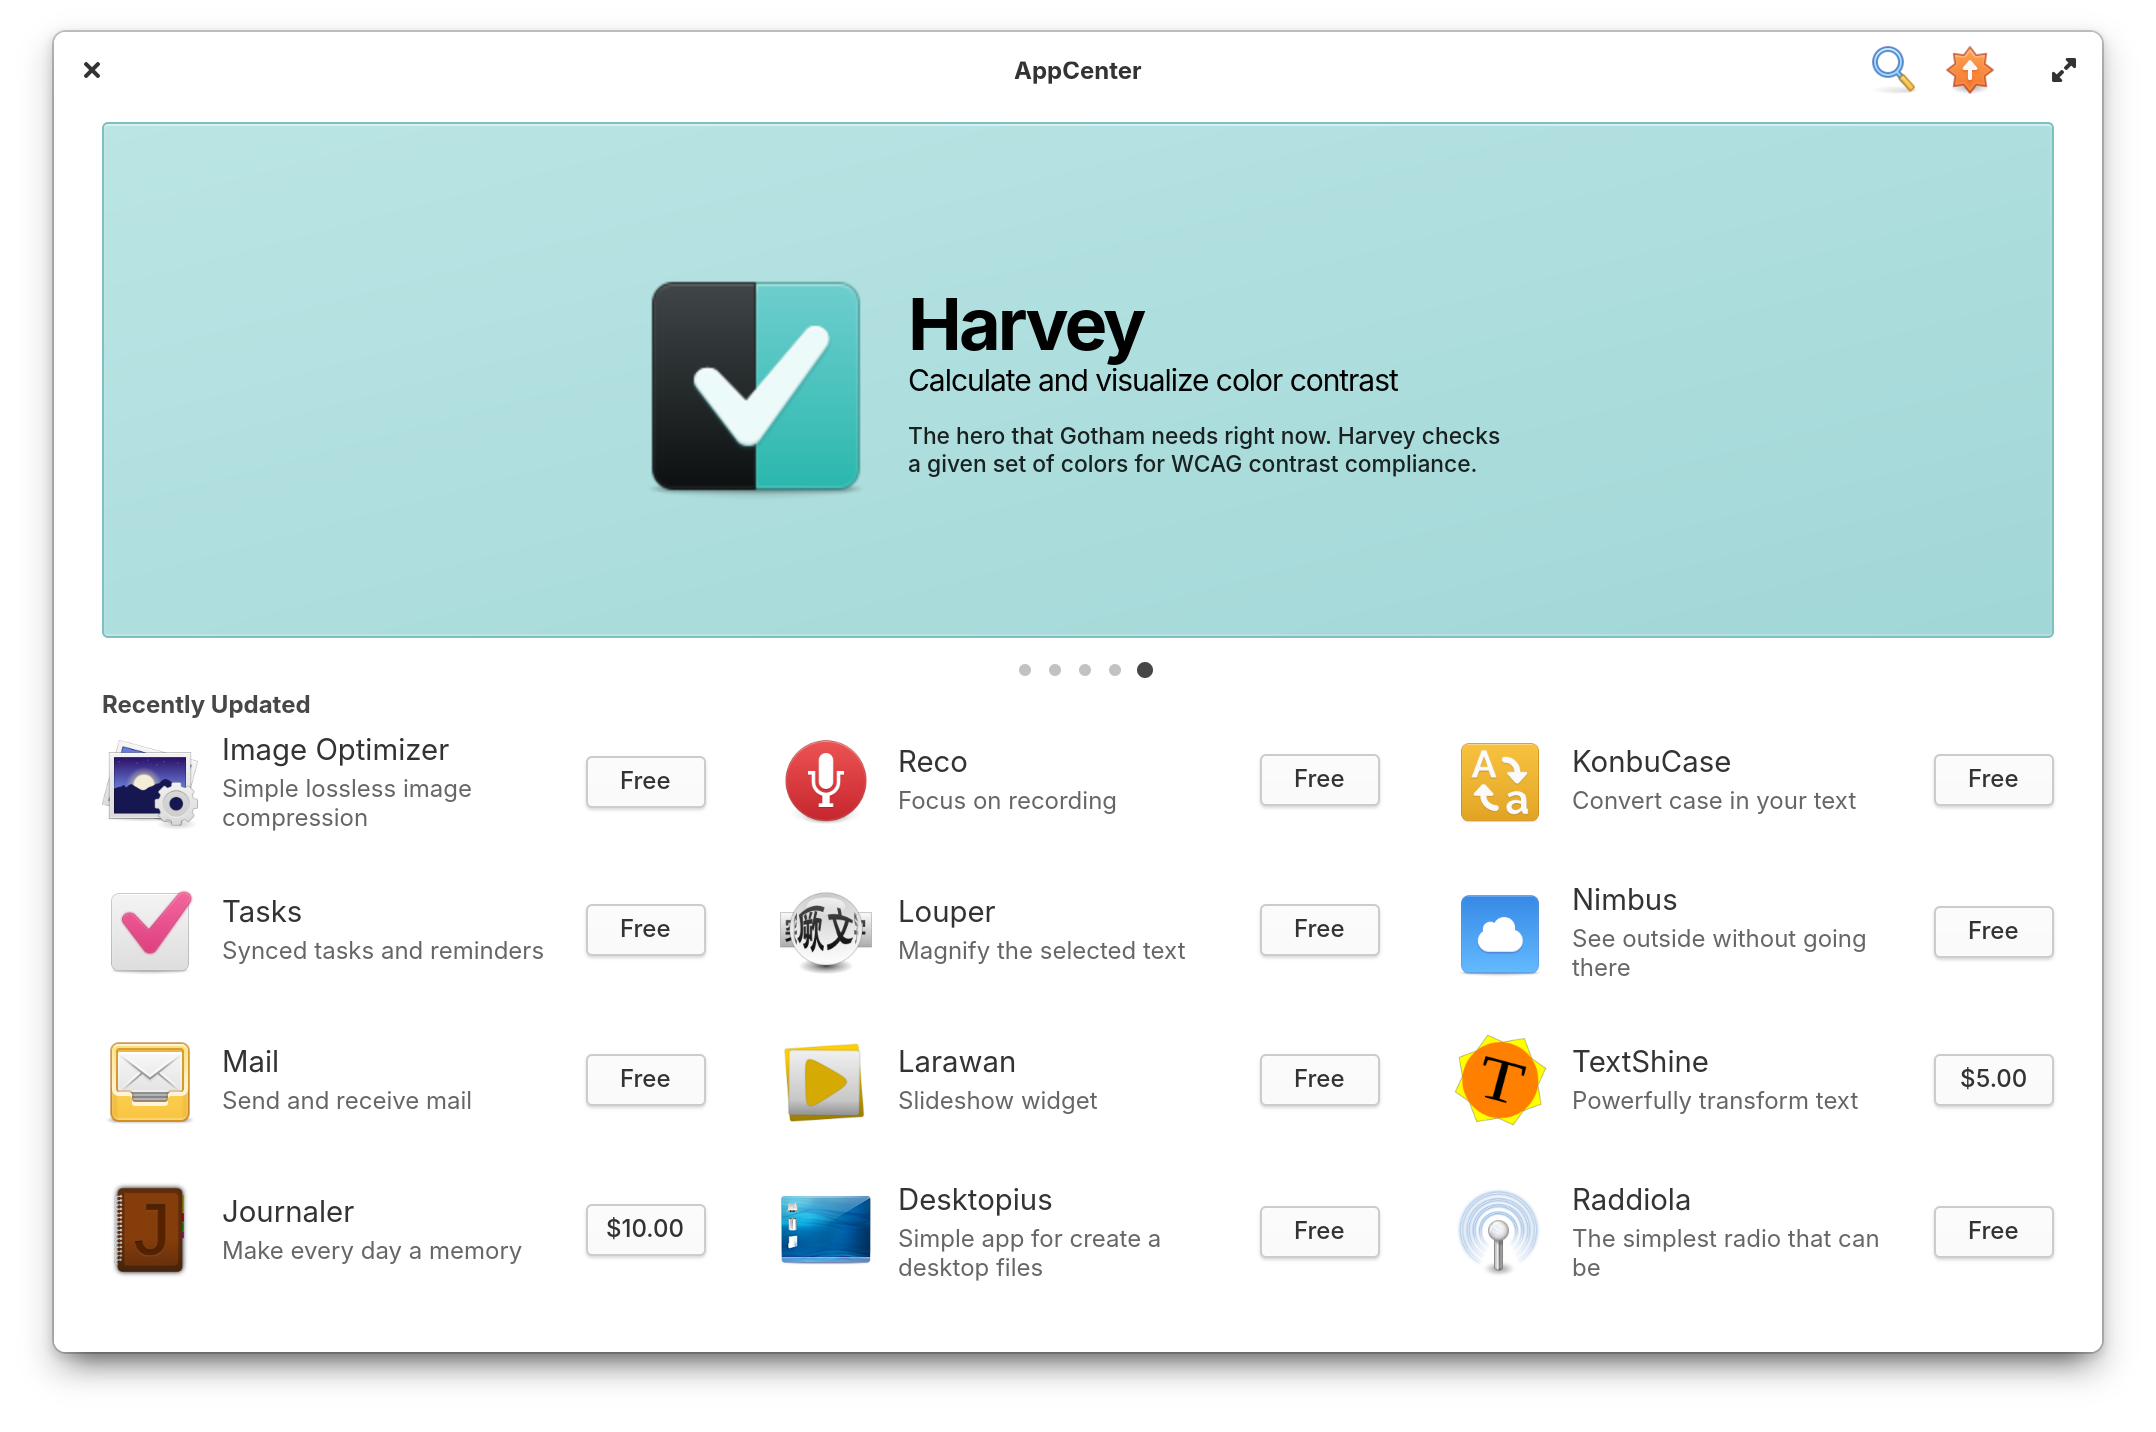Screen dimensions: 2156x1432
Task: Click the KonbuCase text conversion icon
Action: pos(1501,780)
